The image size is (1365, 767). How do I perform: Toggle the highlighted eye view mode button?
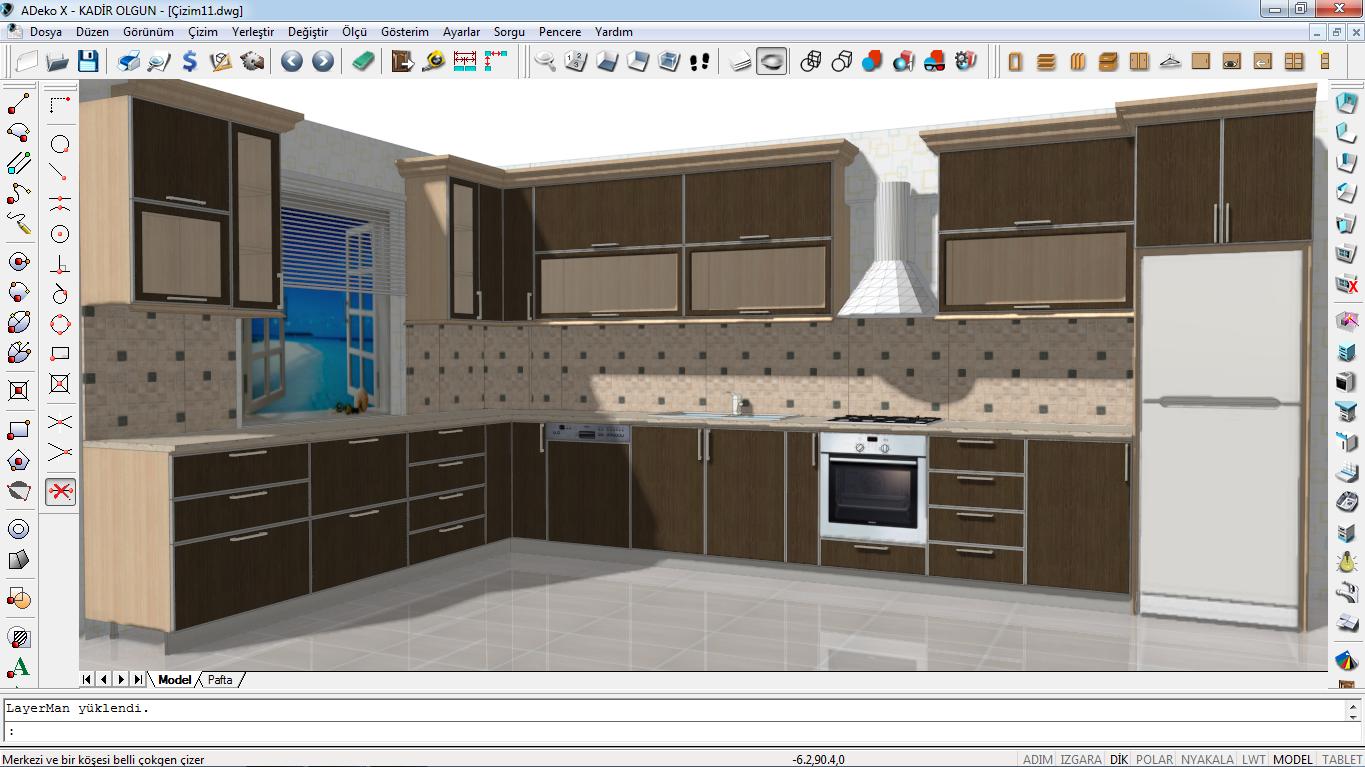point(771,62)
